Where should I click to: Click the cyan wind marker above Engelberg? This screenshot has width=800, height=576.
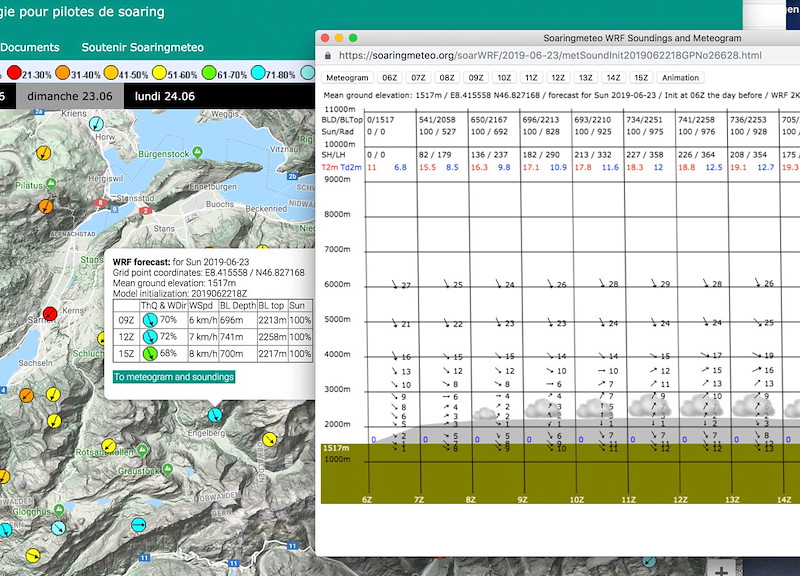pos(215,415)
